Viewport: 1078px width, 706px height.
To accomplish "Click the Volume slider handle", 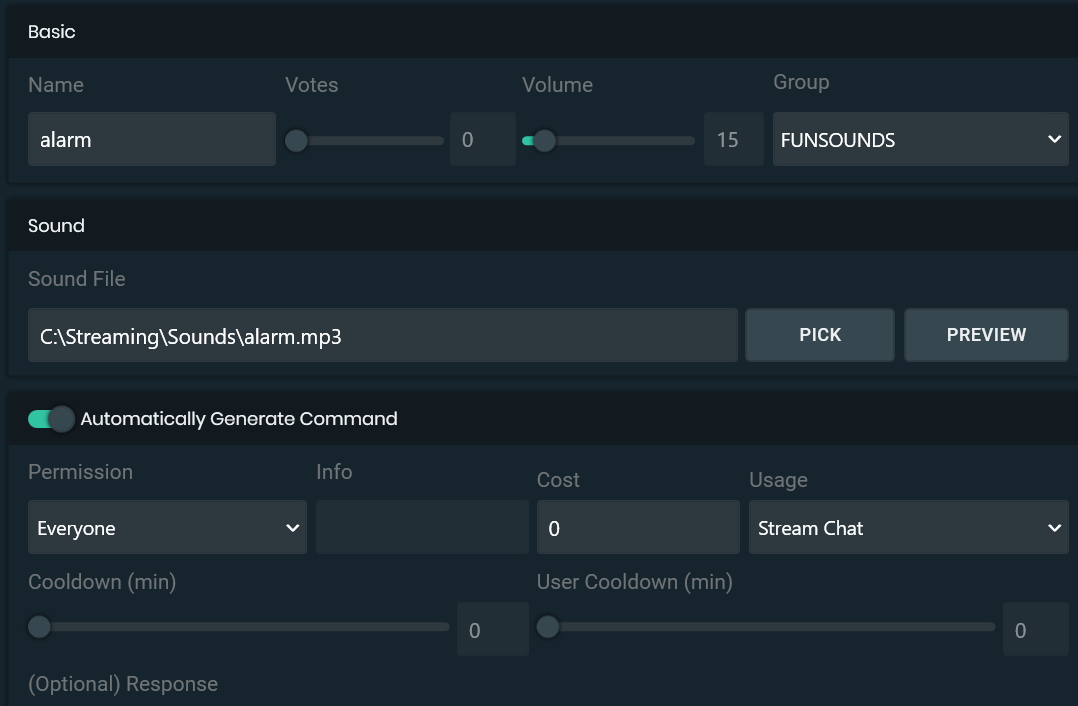I will [x=543, y=141].
